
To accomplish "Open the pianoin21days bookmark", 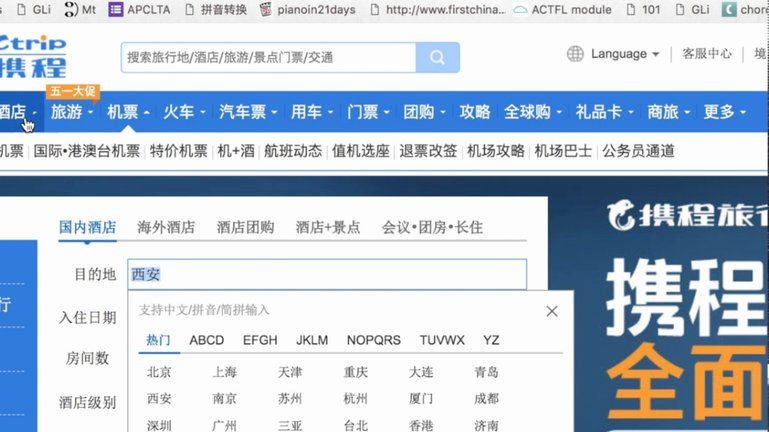I will point(308,9).
